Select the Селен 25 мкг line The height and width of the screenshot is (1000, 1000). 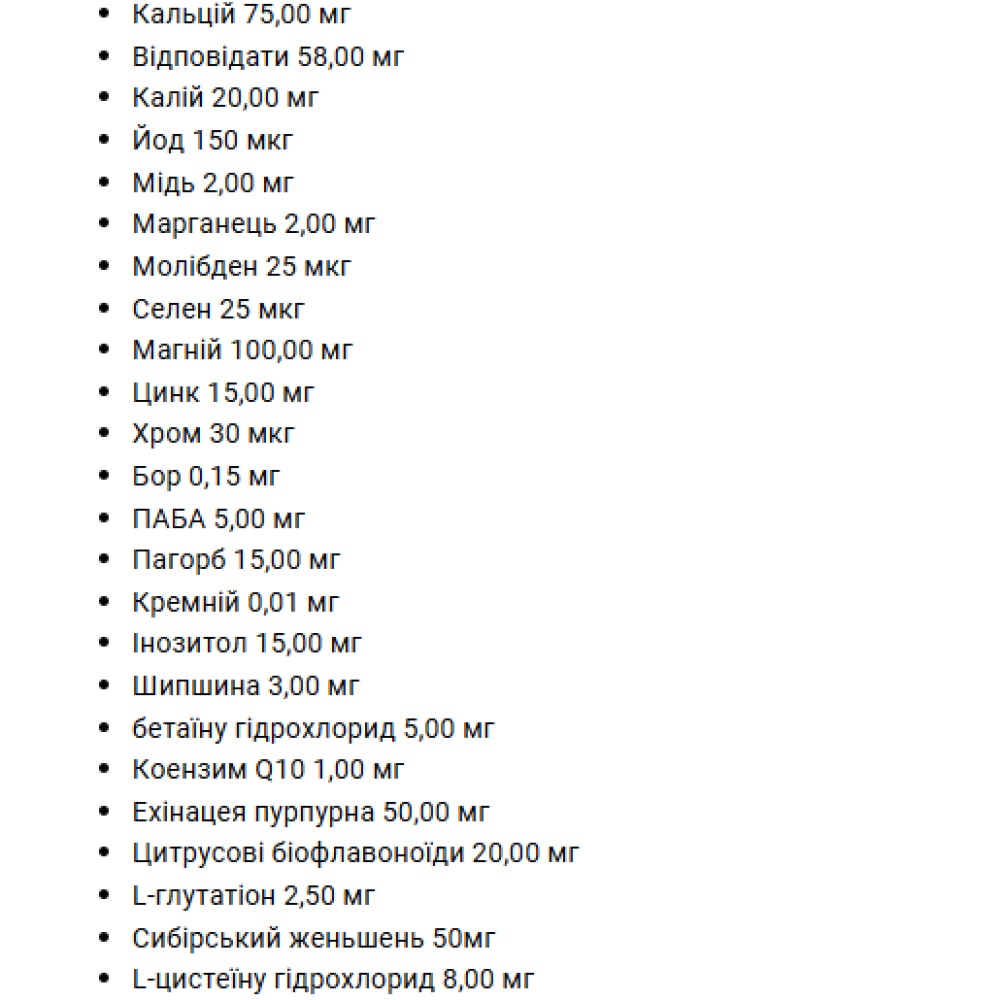218,309
